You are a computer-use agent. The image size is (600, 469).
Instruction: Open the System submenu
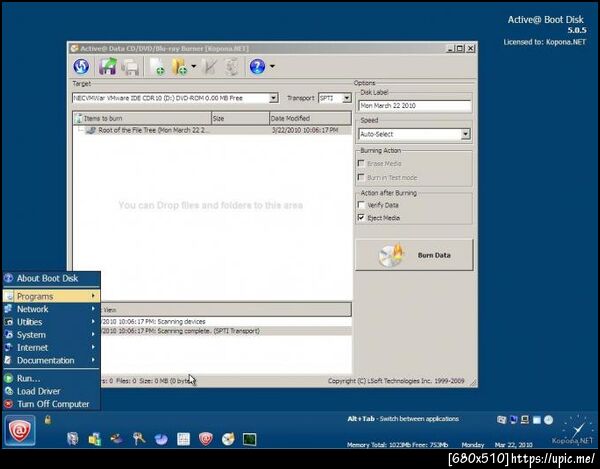[51, 335]
